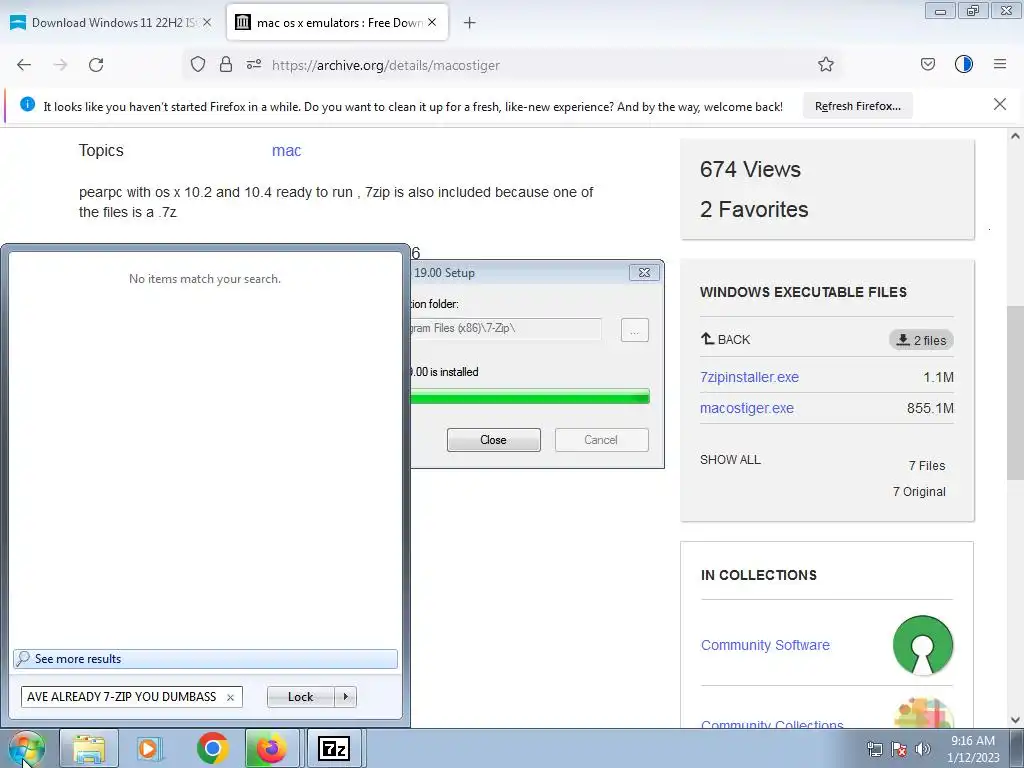Open '7 Files' listing link

pyautogui.click(x=927, y=466)
